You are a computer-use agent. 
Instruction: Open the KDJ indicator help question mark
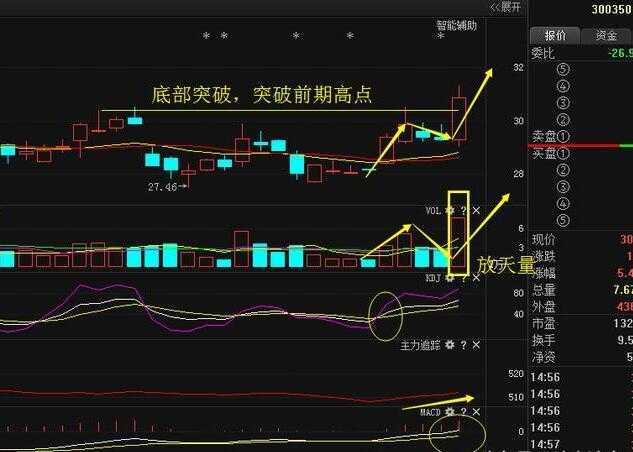(463, 278)
